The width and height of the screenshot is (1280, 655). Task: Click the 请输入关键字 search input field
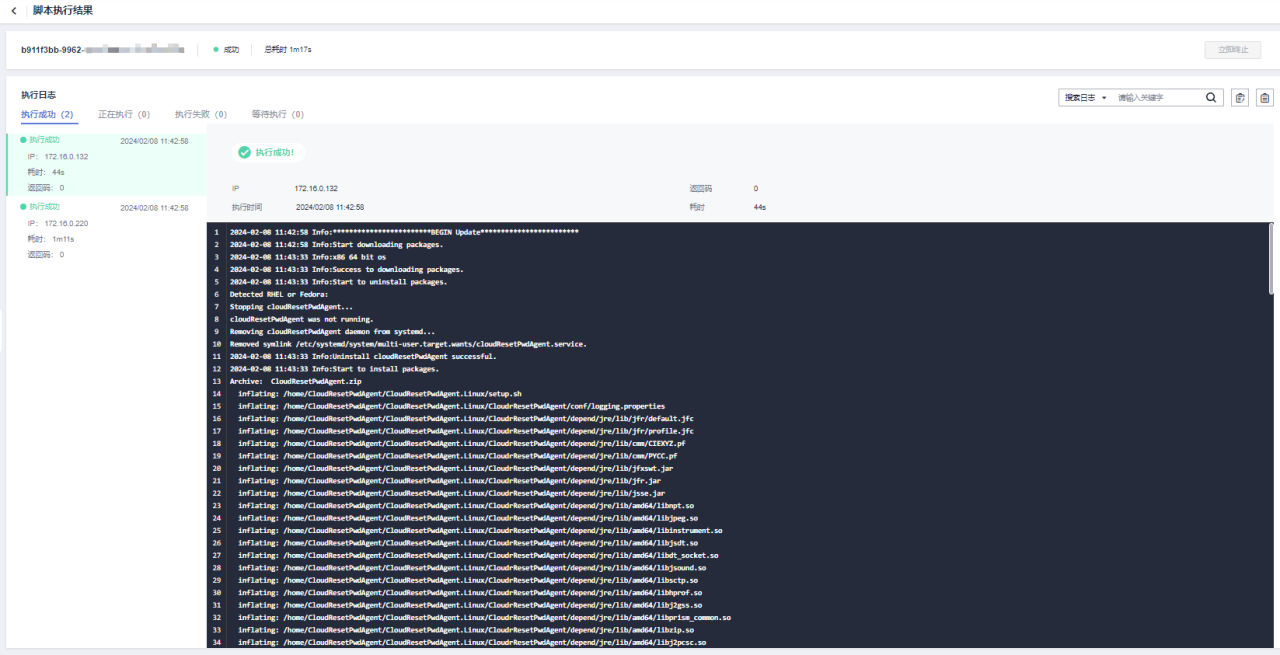tap(1158, 98)
